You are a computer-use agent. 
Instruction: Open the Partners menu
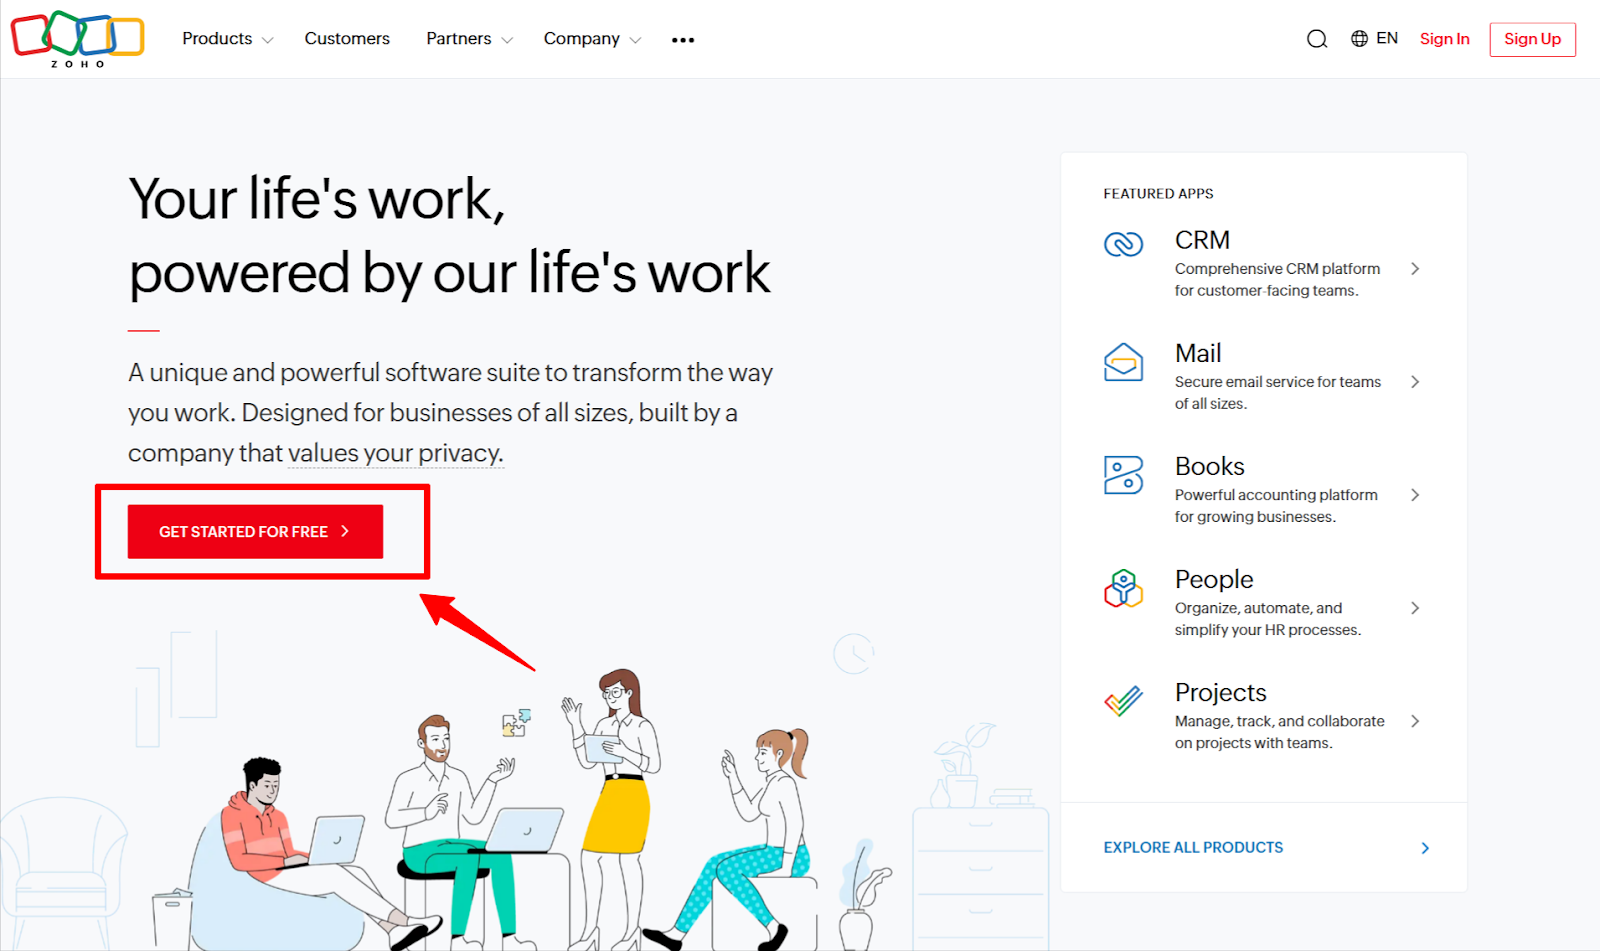(x=459, y=39)
